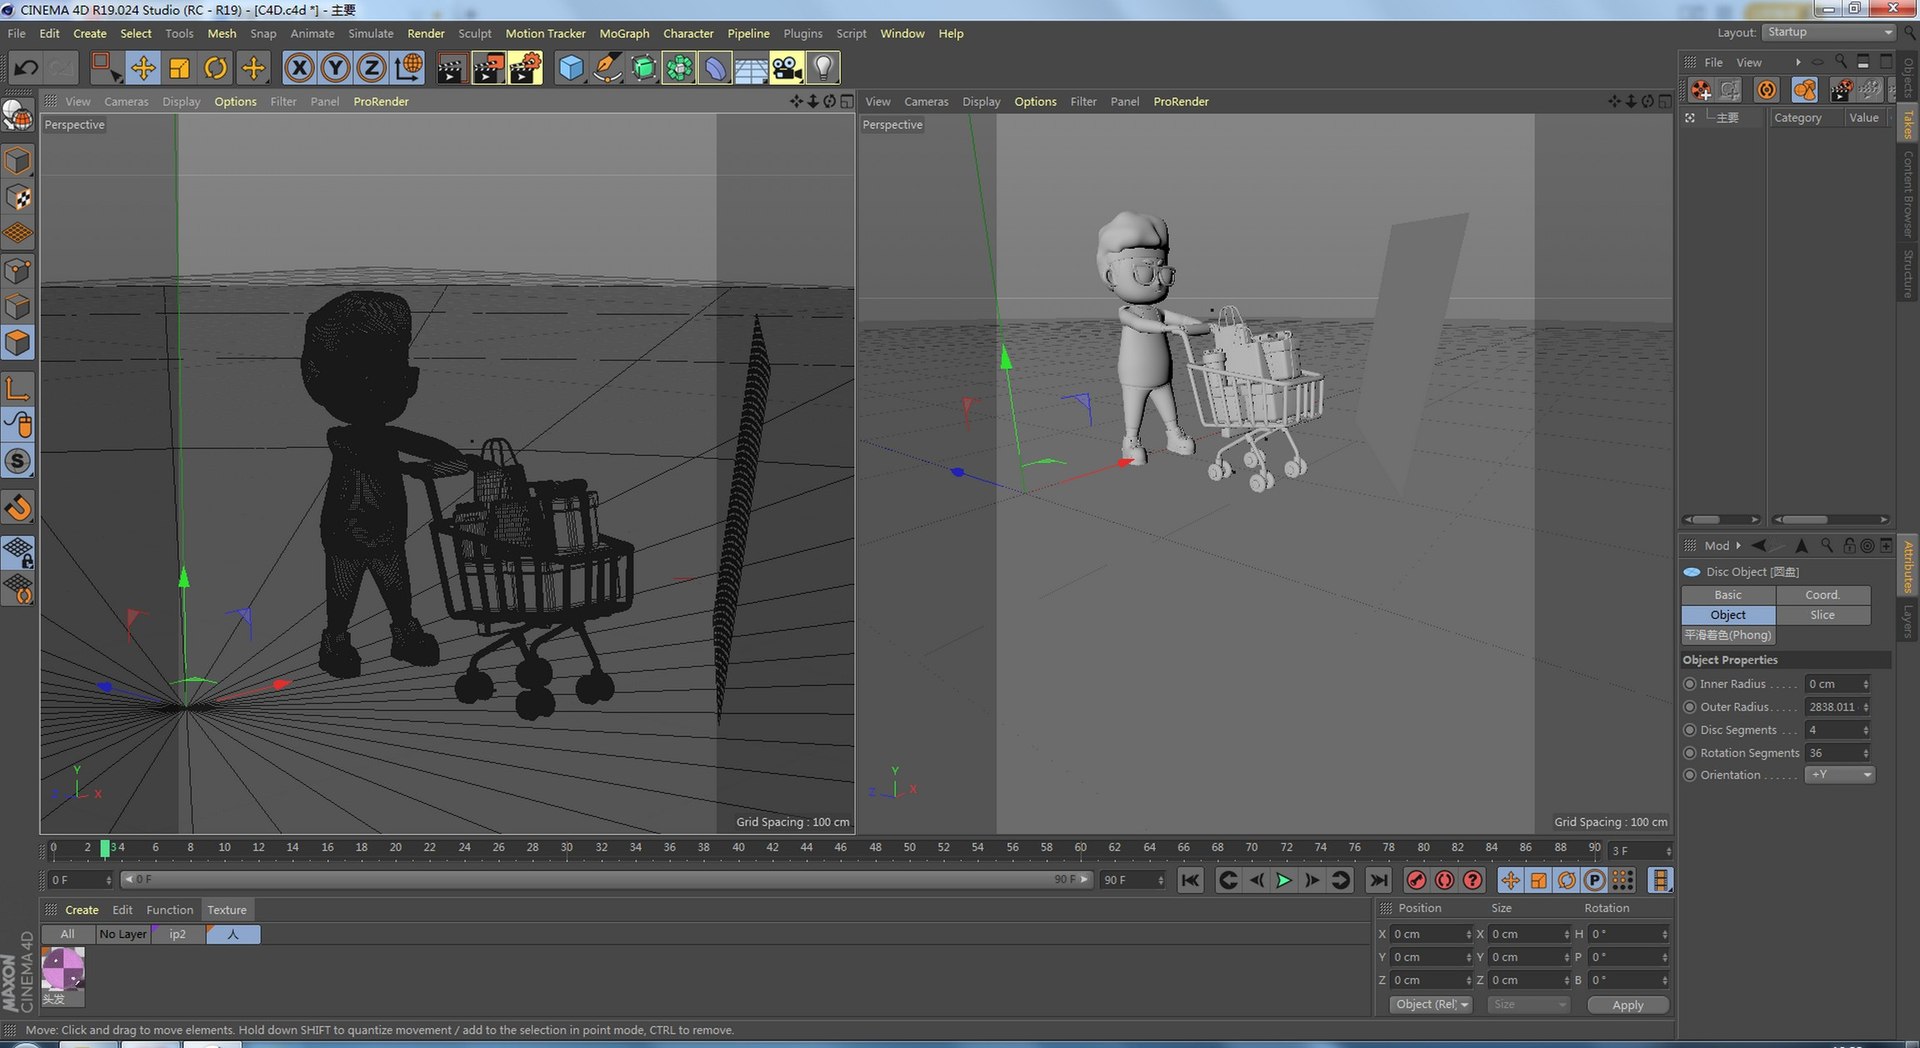Image resolution: width=1920 pixels, height=1048 pixels.
Task: Switch to the Coord. attribute tab
Action: click(1823, 595)
